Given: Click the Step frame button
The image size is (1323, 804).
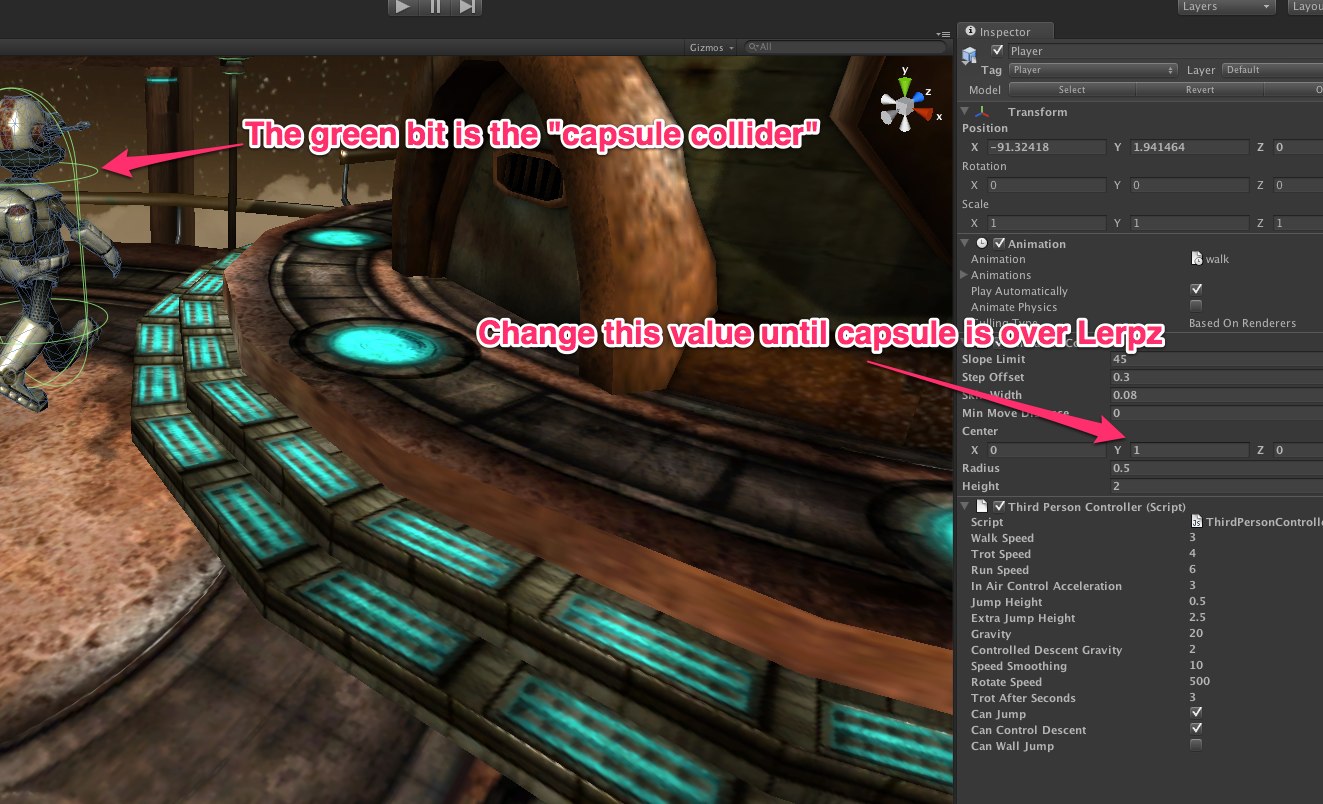Looking at the screenshot, I should click(467, 7).
